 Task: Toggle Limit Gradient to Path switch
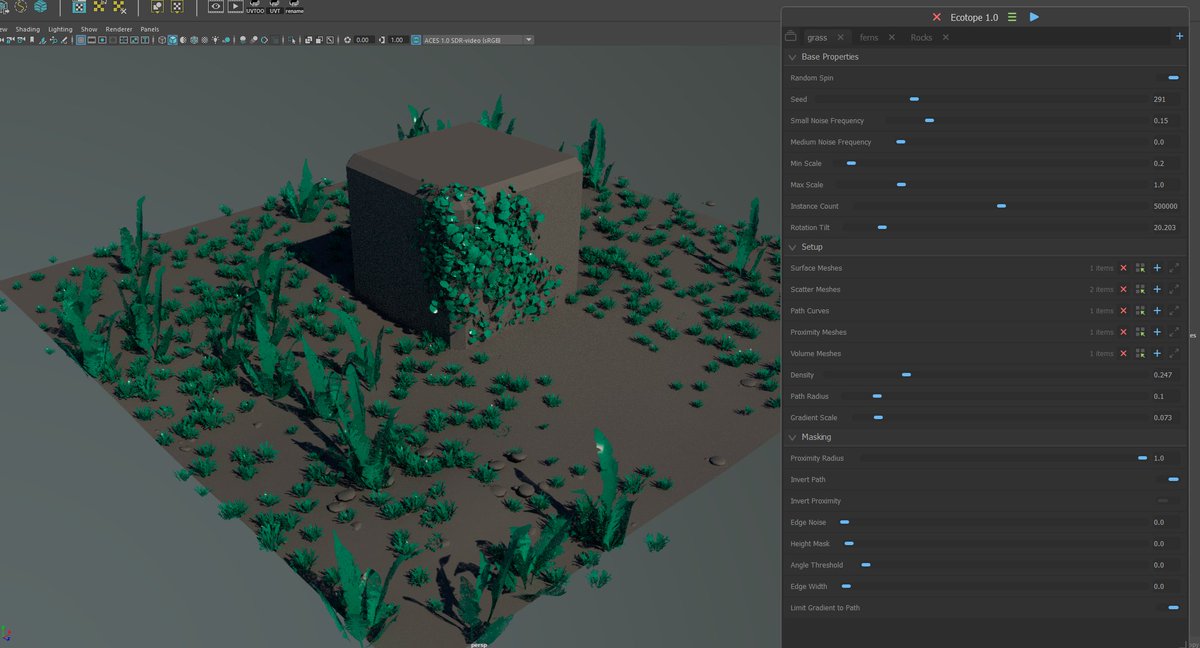tap(1173, 607)
